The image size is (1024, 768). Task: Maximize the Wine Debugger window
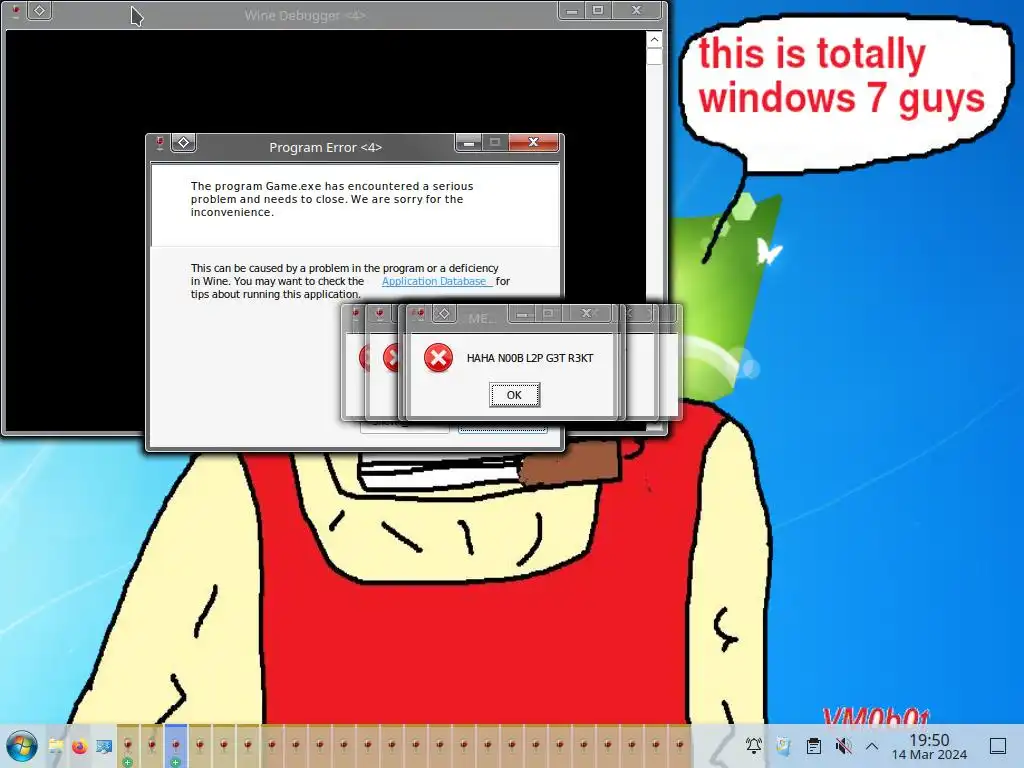point(598,10)
